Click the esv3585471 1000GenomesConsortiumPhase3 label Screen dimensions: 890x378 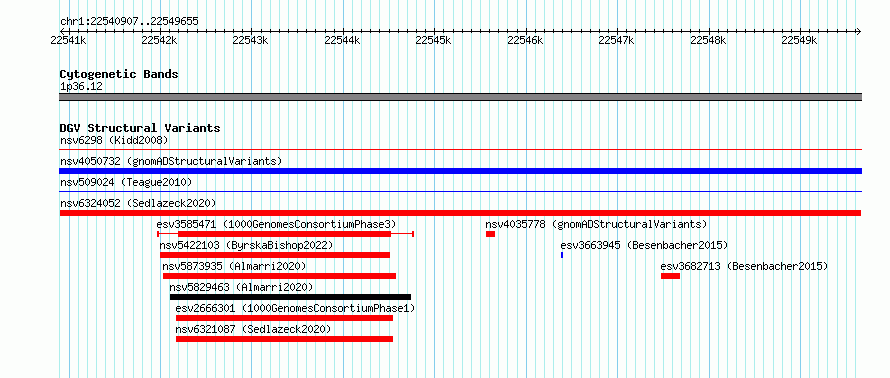click(276, 224)
